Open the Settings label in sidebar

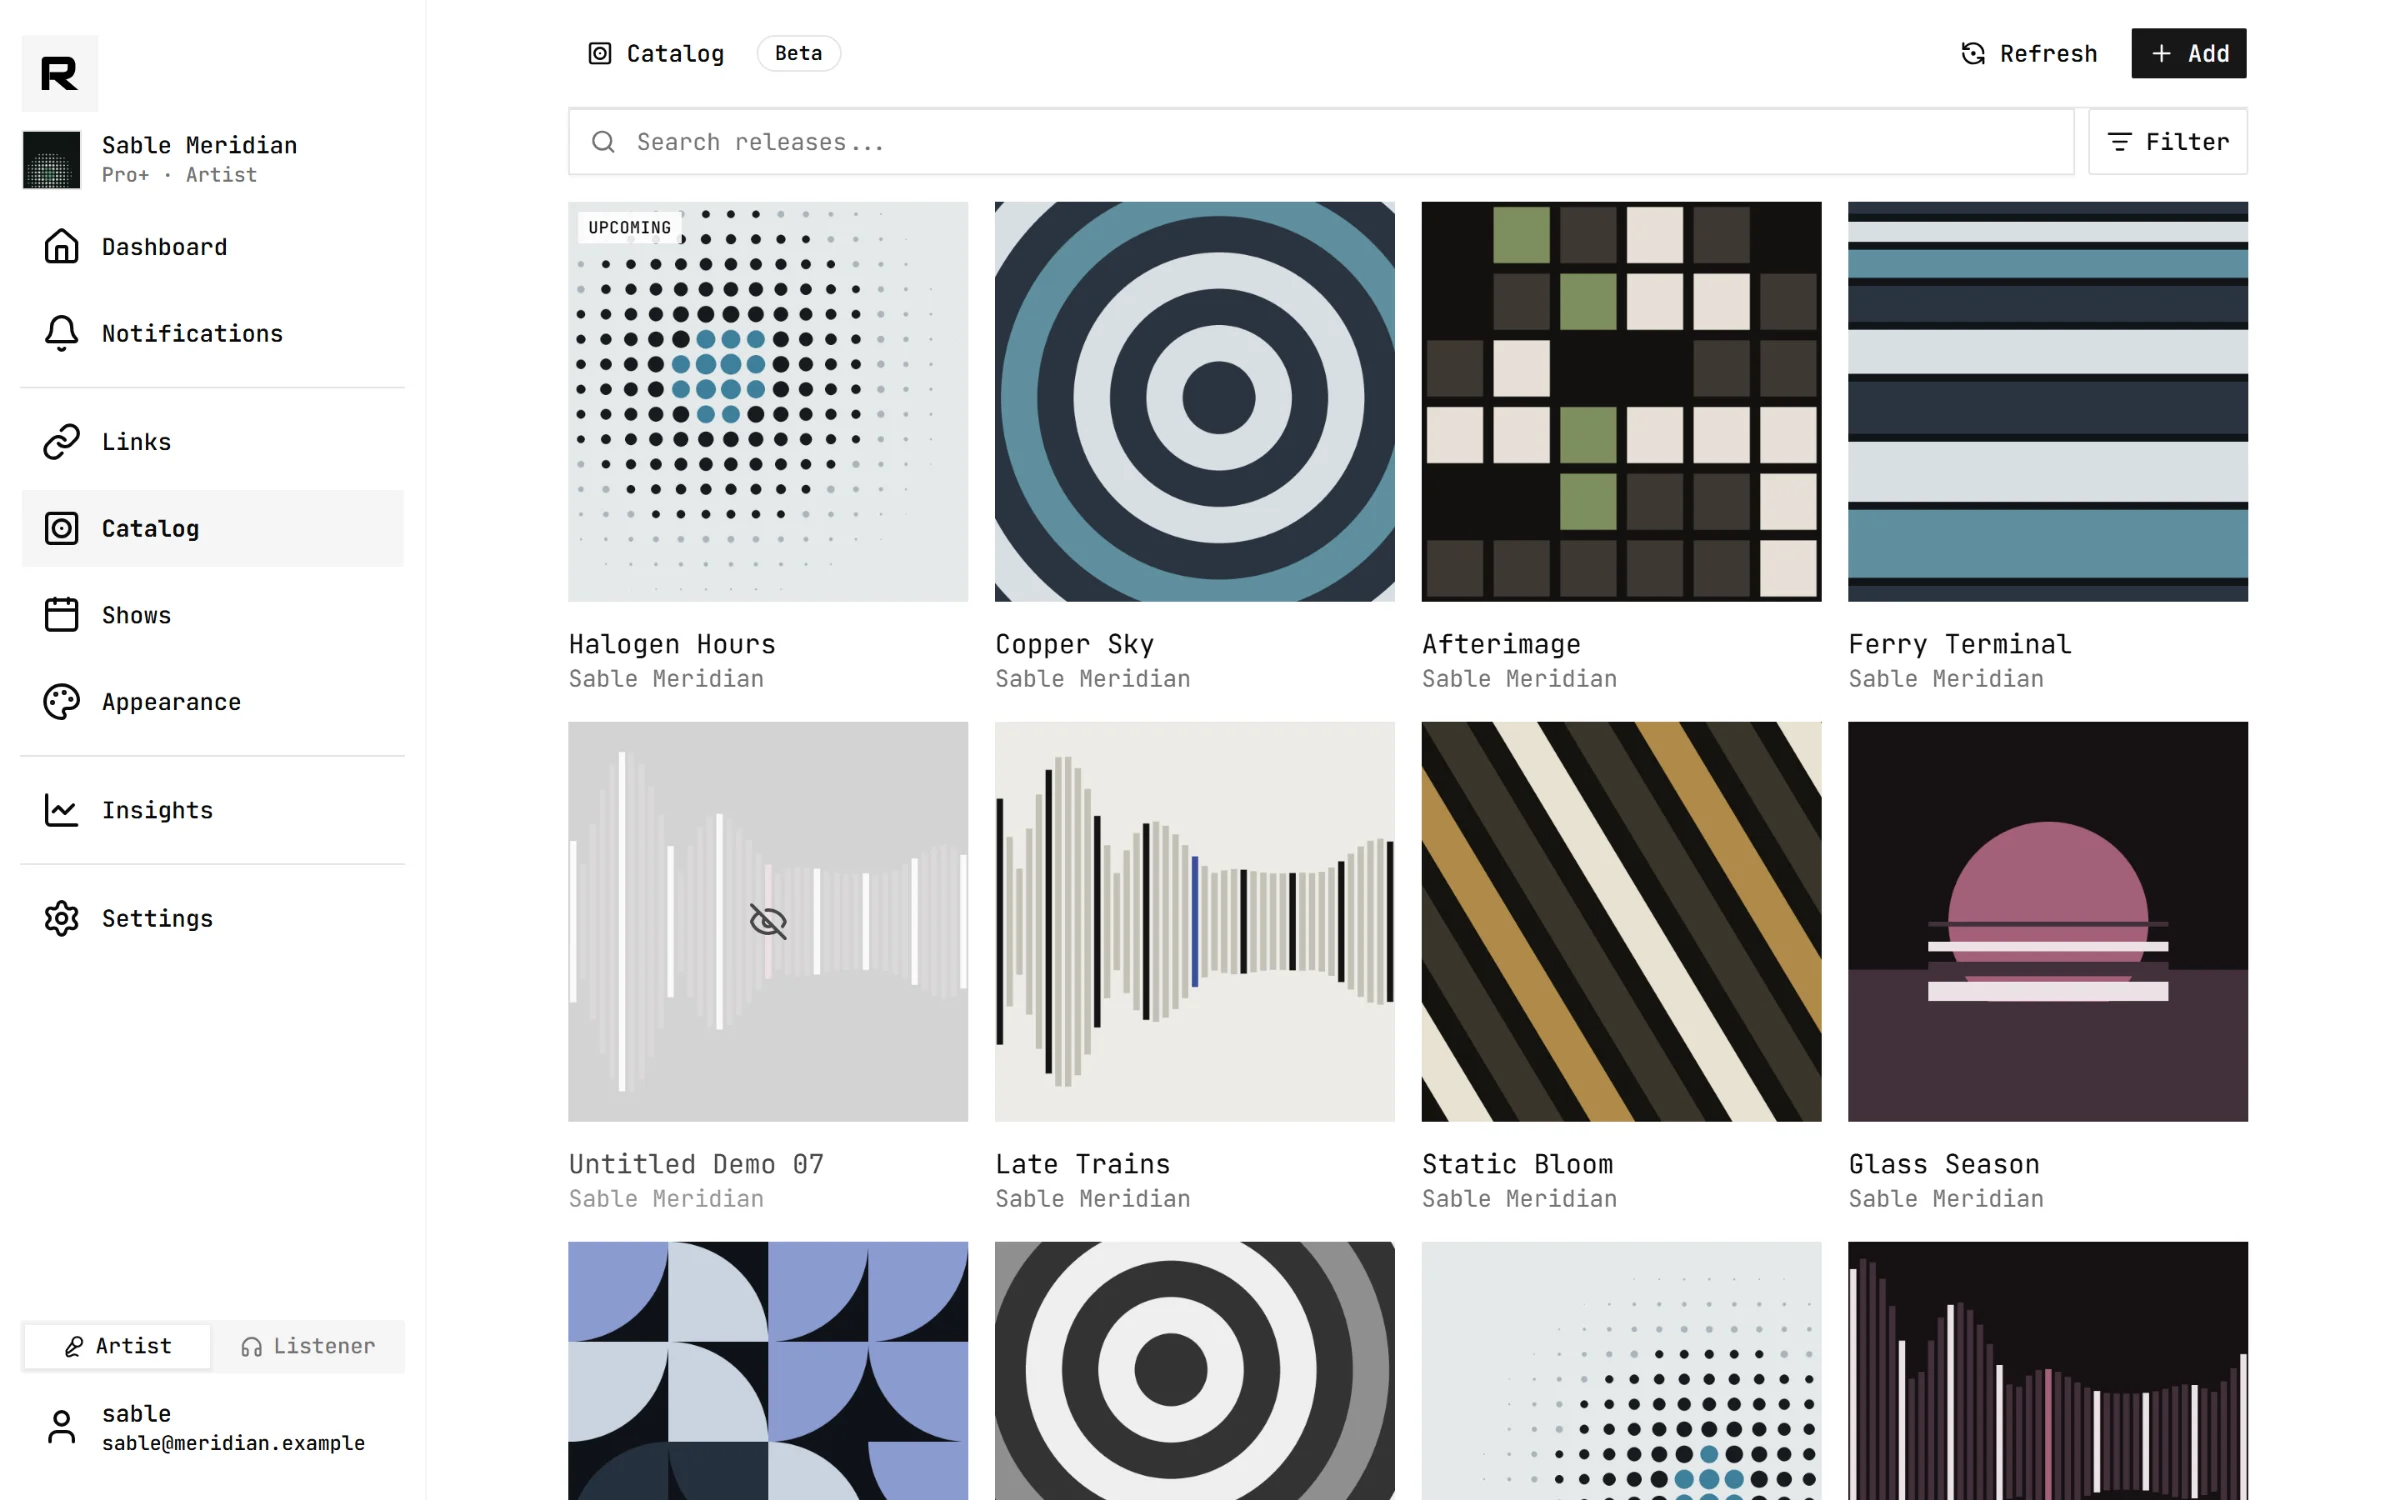(157, 918)
